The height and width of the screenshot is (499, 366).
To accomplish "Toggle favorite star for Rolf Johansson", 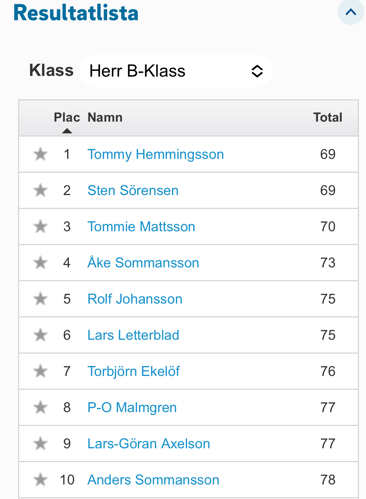I will click(x=40, y=299).
